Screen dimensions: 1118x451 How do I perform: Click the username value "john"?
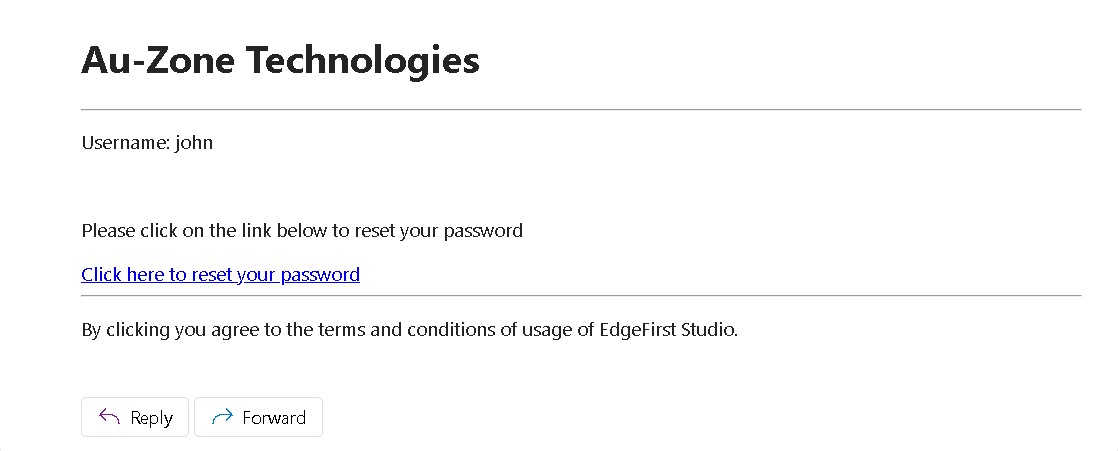pos(194,143)
